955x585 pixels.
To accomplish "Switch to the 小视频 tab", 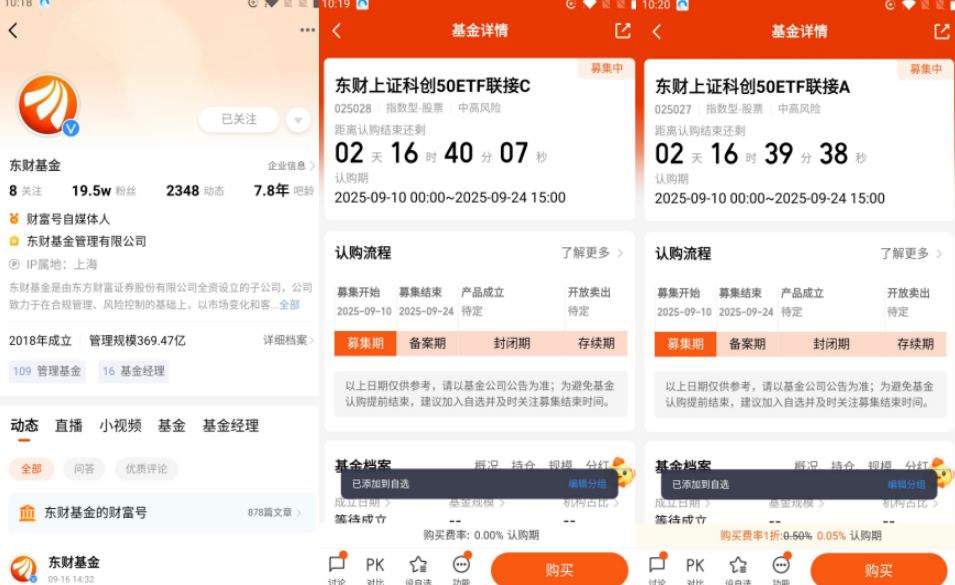I will pos(120,426).
